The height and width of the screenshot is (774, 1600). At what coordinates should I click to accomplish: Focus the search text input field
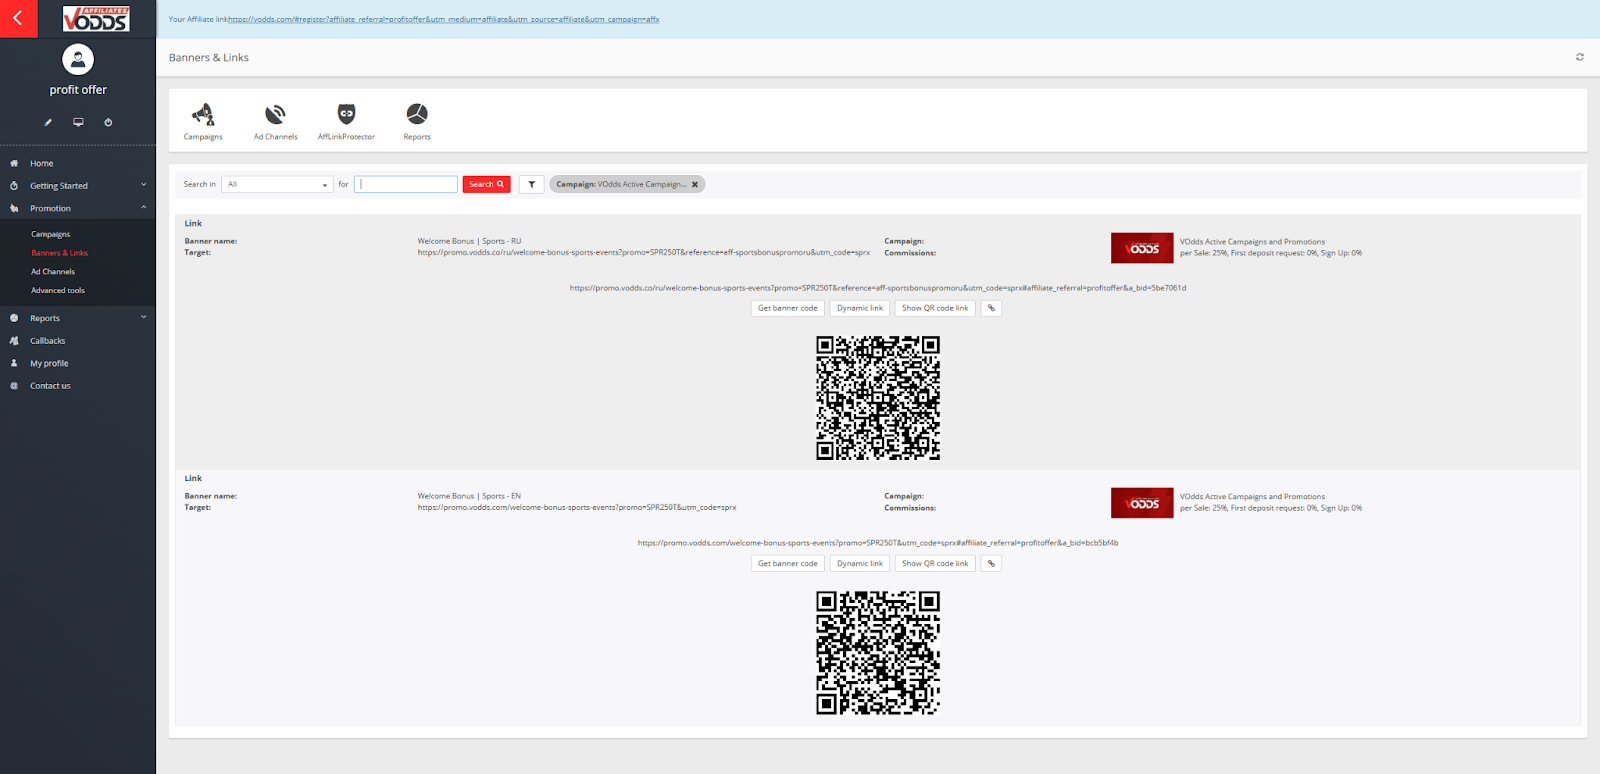tap(405, 184)
